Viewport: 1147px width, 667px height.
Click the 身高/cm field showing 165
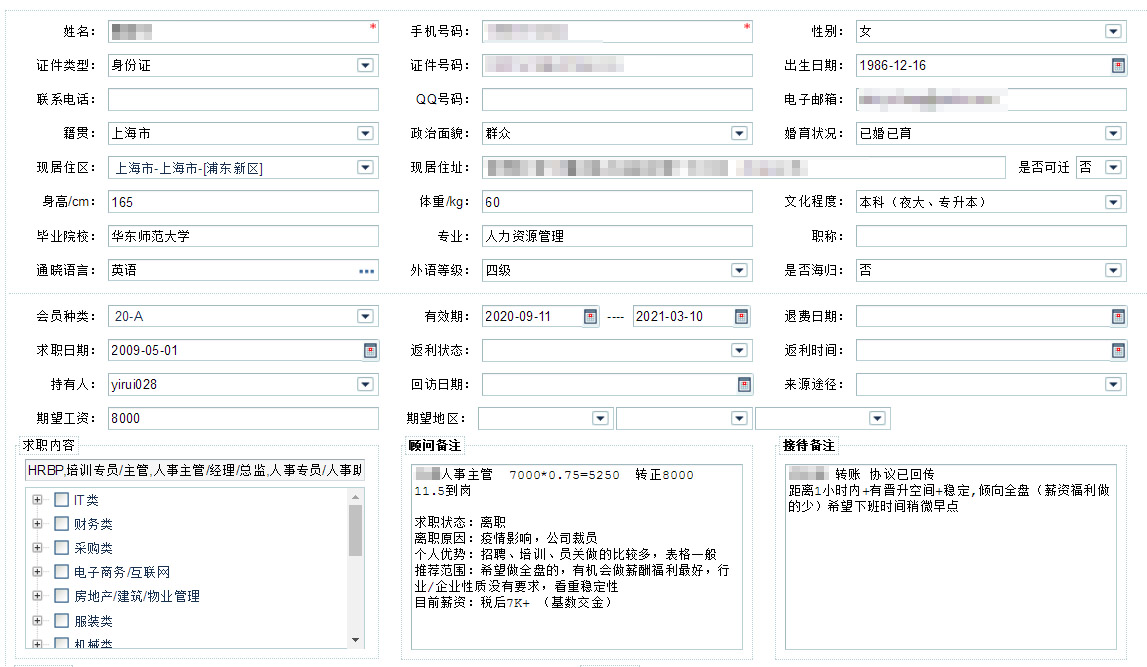(244, 202)
